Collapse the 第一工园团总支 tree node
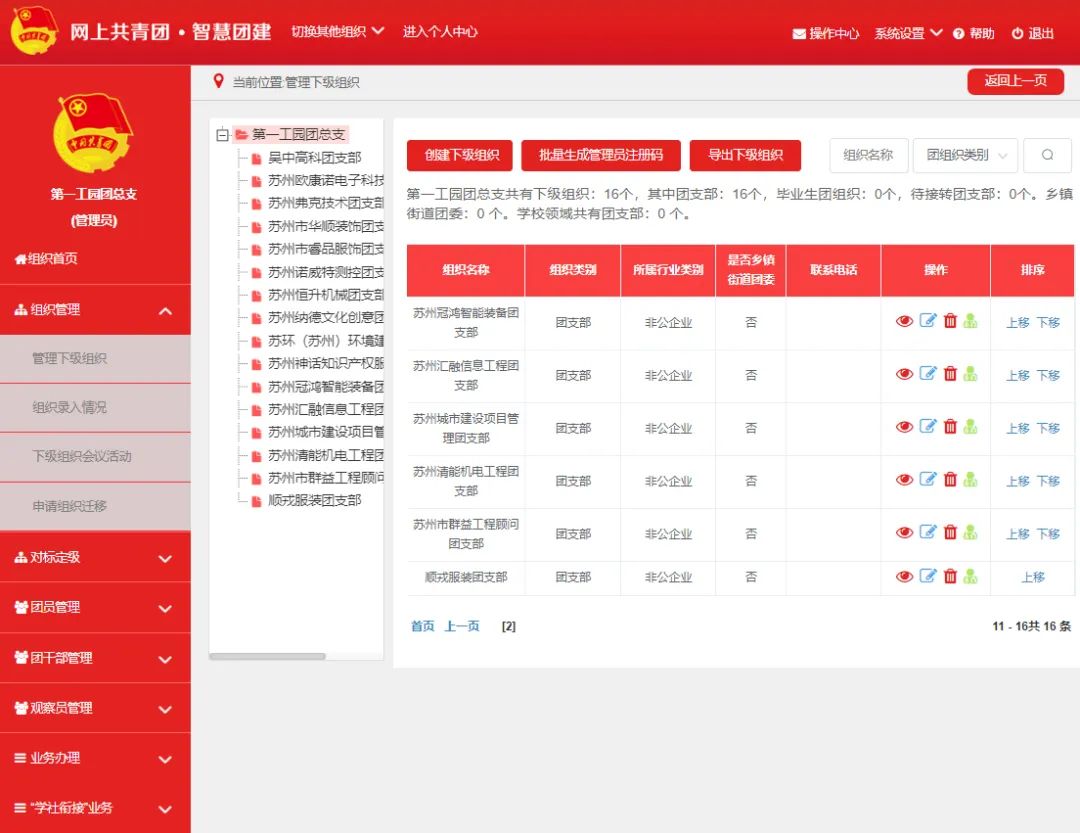Viewport: 1080px width, 833px height. (222, 135)
